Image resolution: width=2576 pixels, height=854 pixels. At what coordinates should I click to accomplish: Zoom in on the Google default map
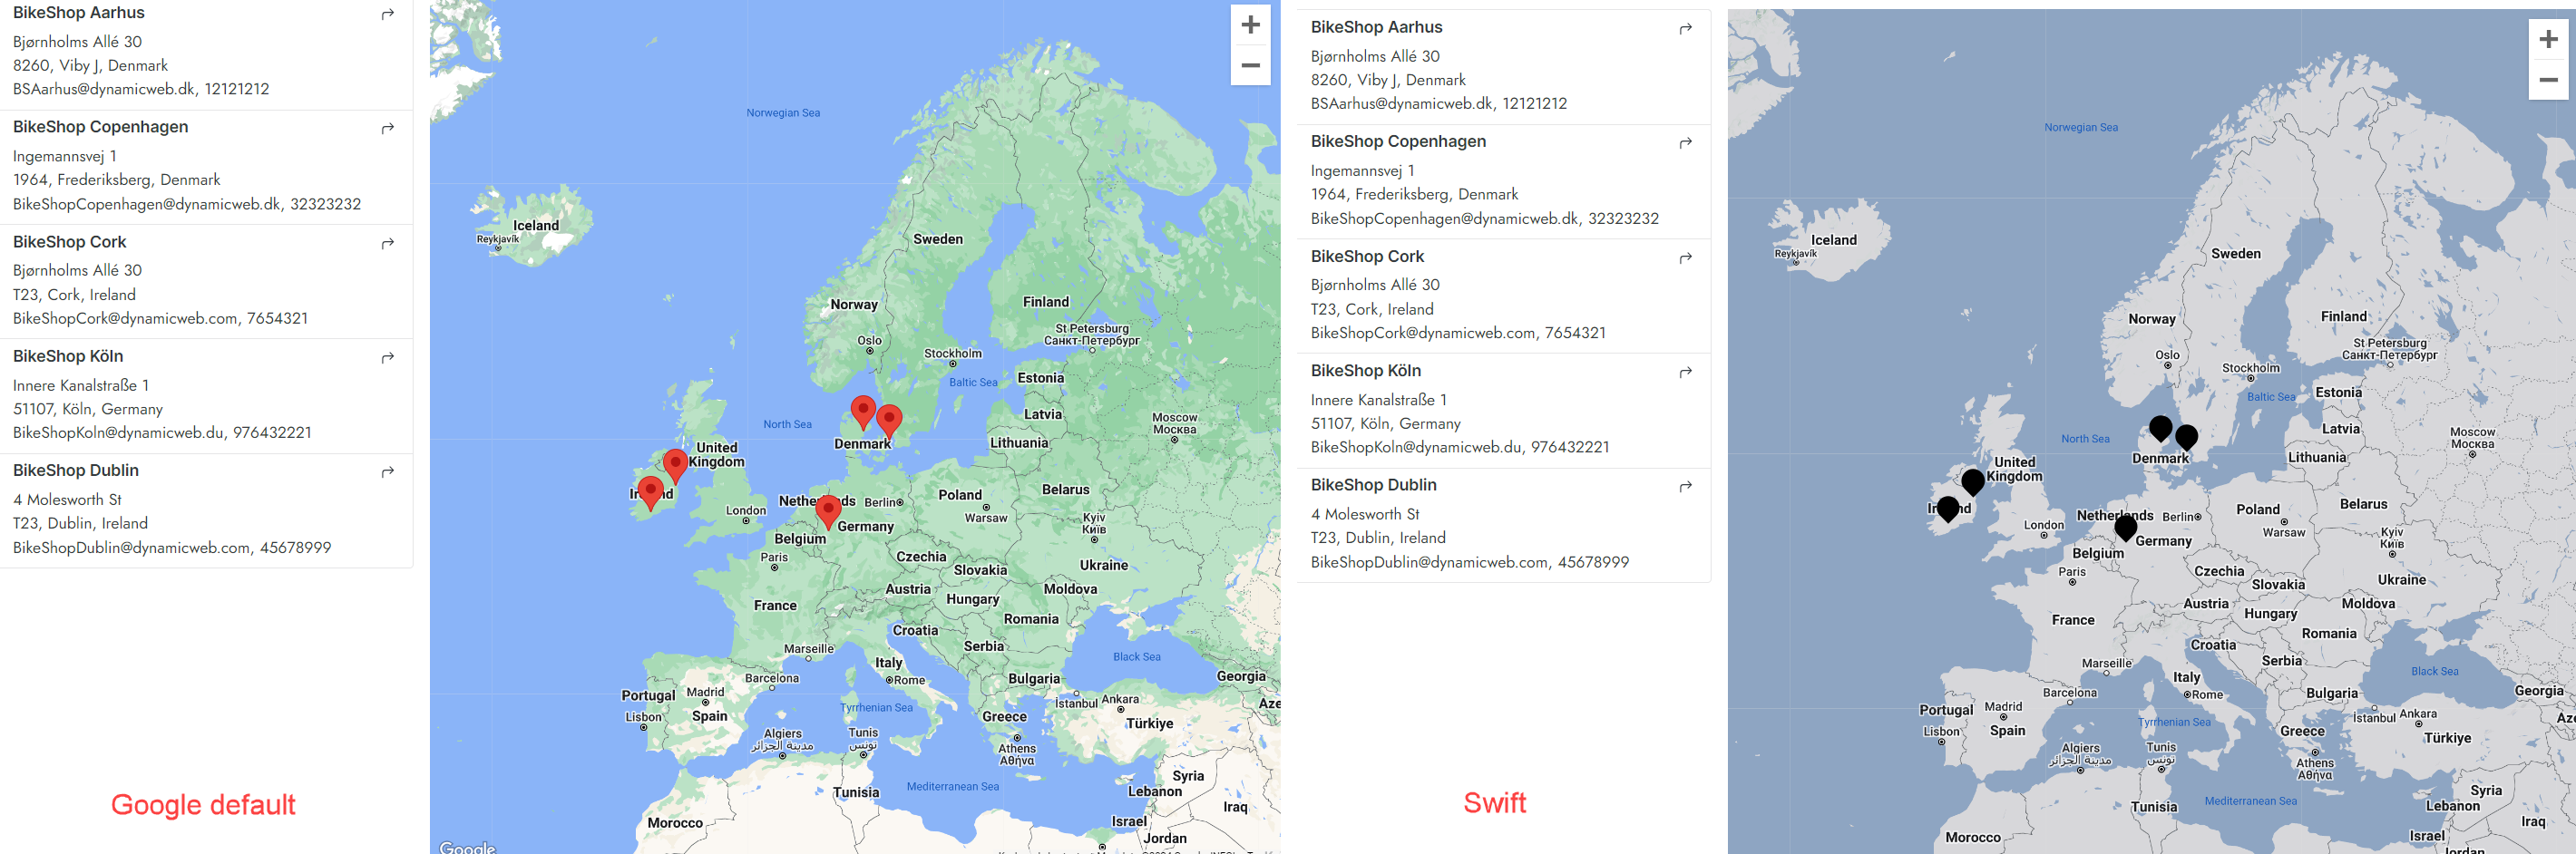click(1250, 25)
